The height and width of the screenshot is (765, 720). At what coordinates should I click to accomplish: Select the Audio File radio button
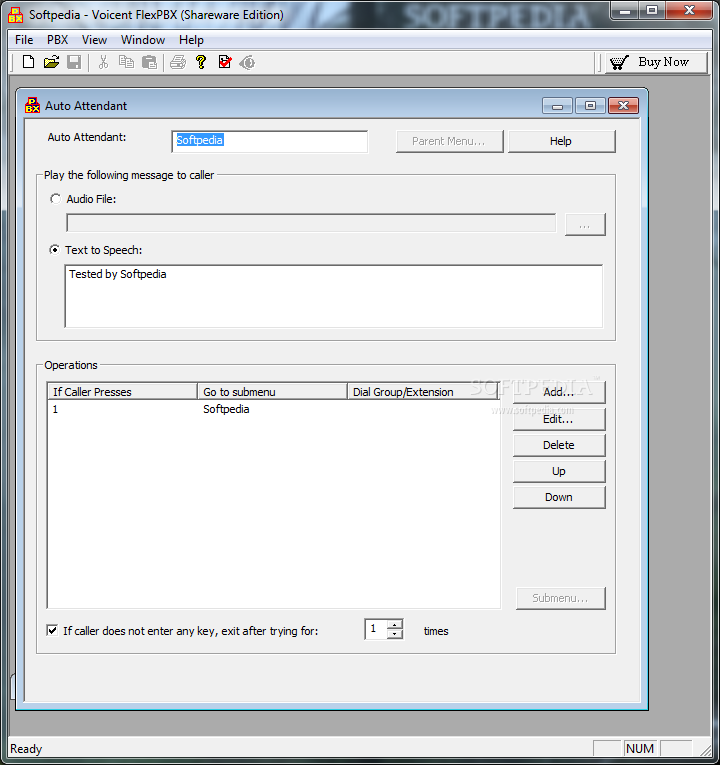click(55, 199)
